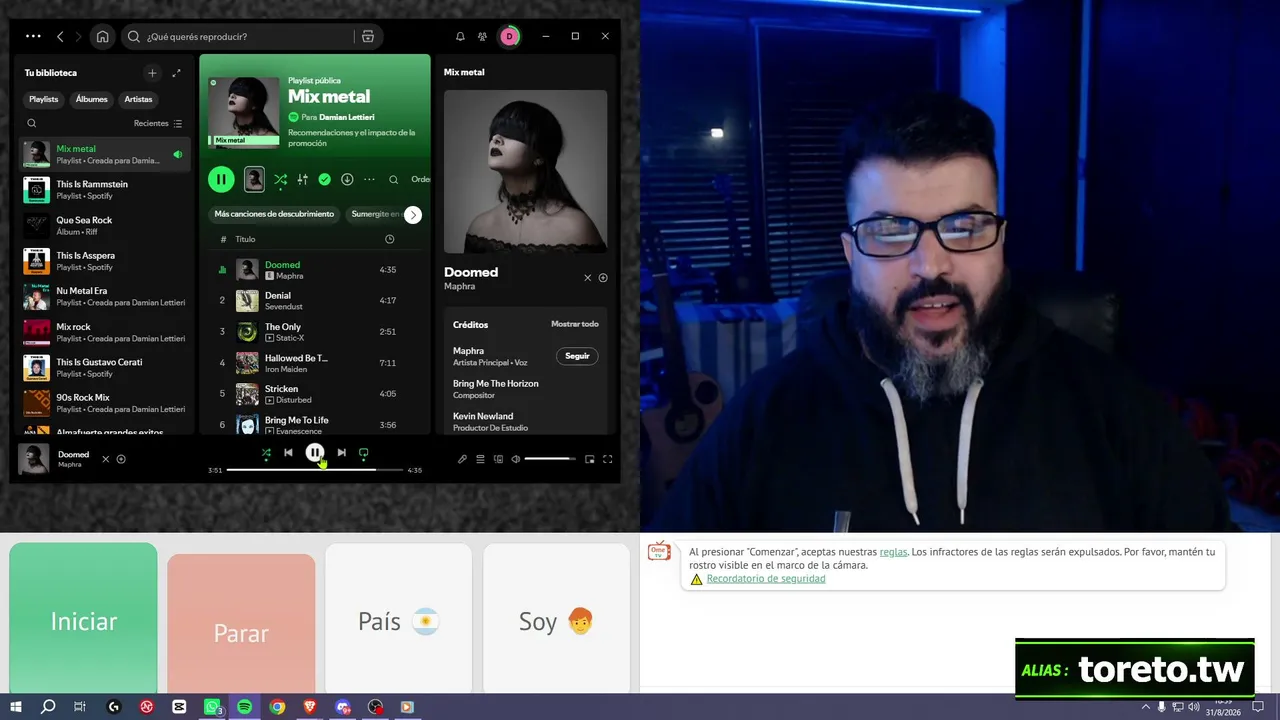Open Spotify Home via the house icon

coord(102,37)
